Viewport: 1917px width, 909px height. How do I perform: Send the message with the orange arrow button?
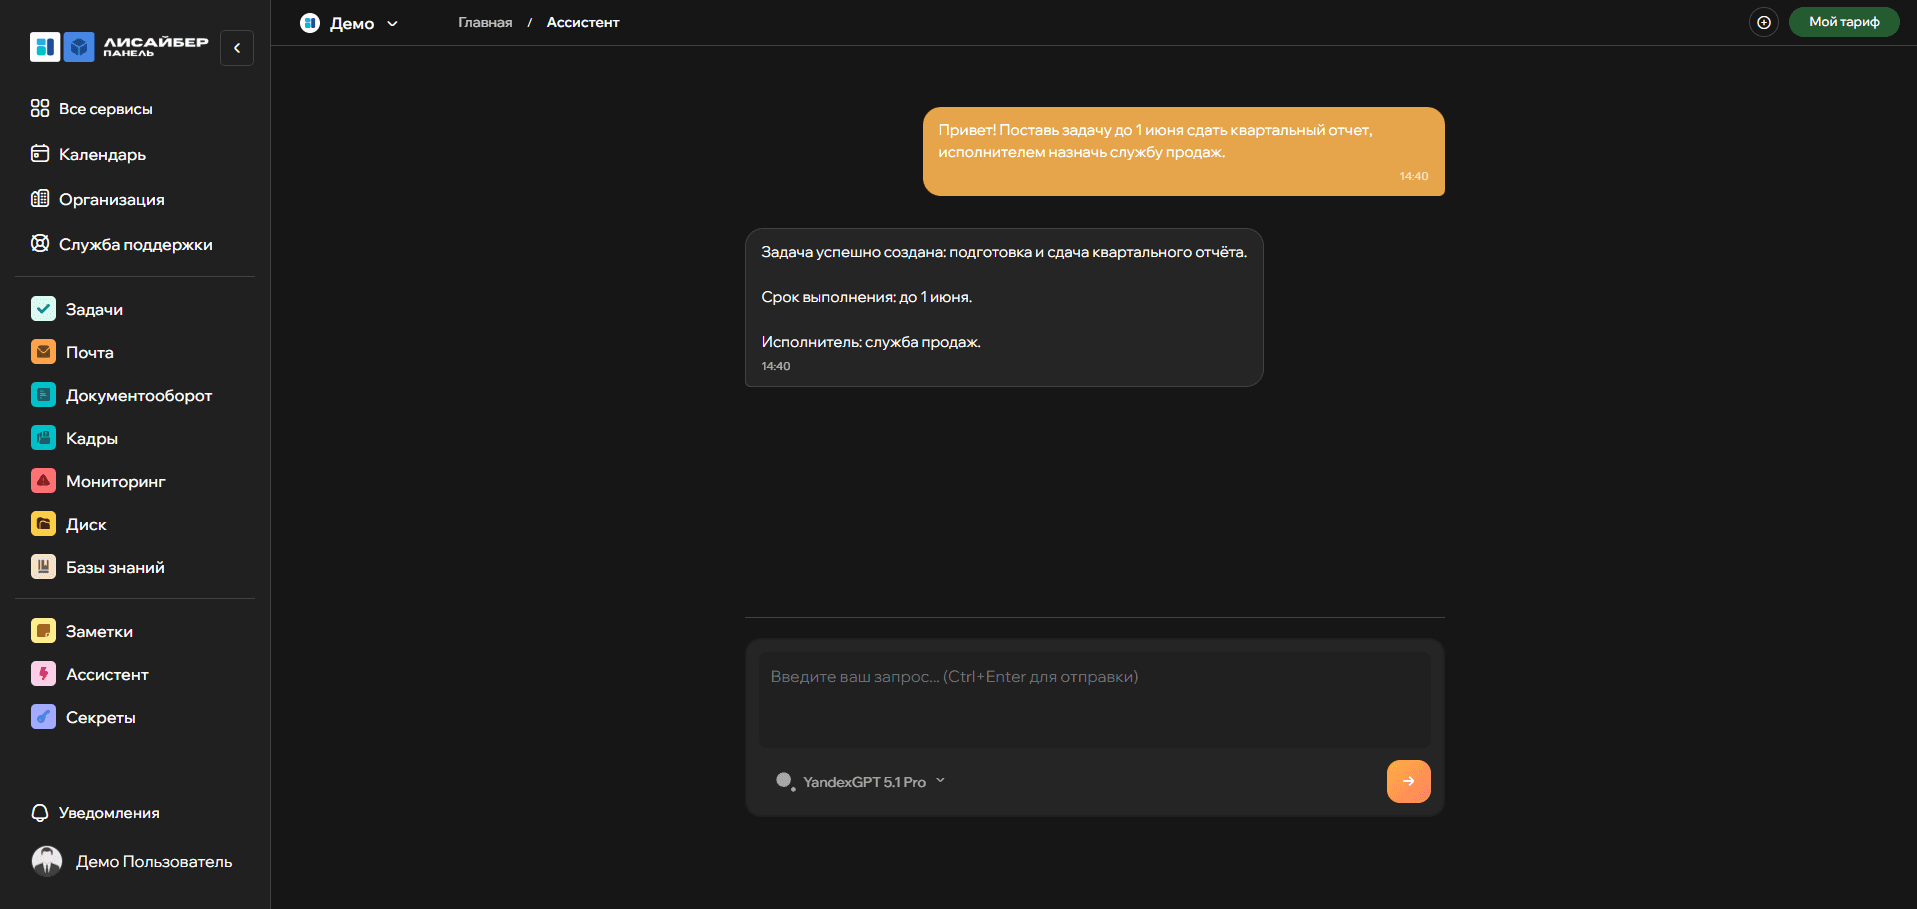tap(1408, 781)
